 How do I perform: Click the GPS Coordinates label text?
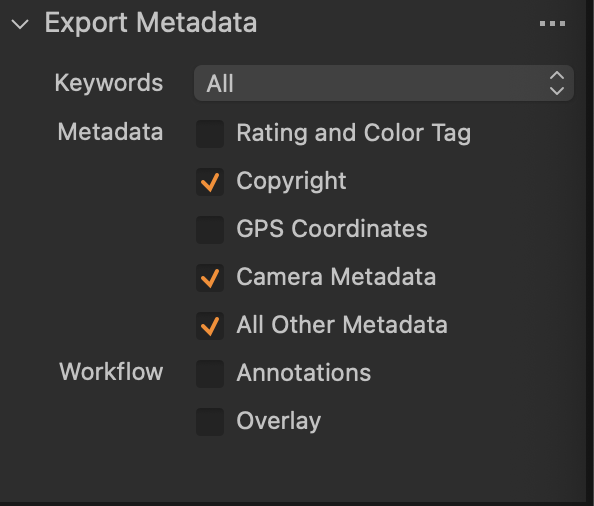[332, 229]
